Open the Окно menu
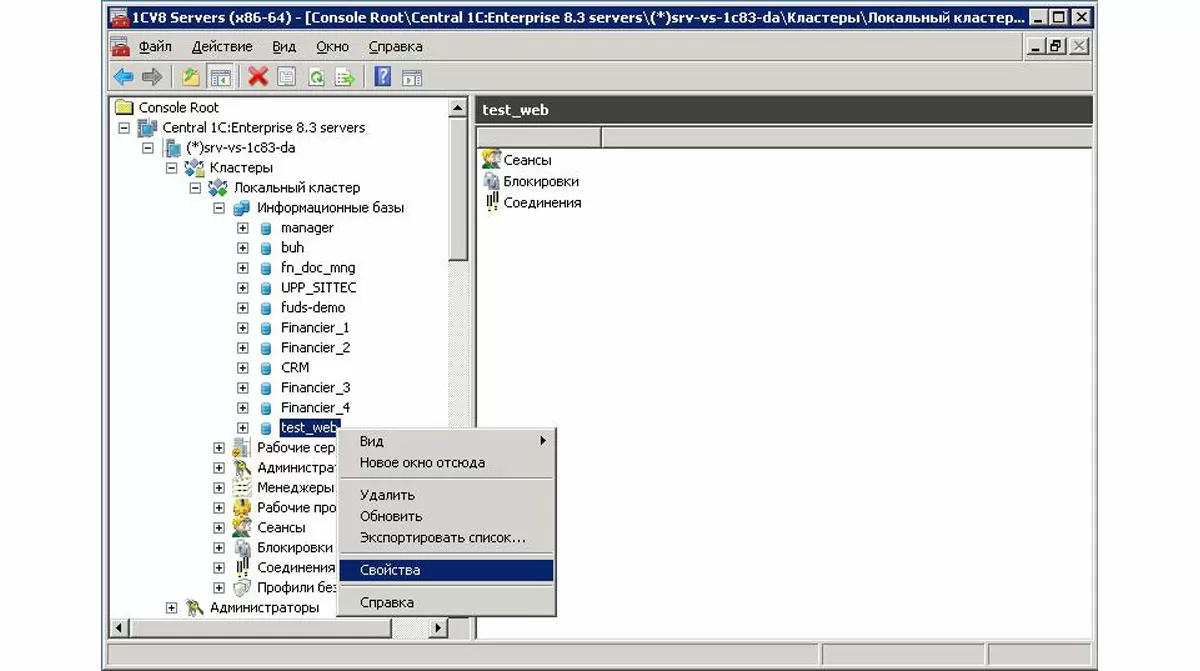The width and height of the screenshot is (1200, 671). pyautogui.click(x=332, y=46)
